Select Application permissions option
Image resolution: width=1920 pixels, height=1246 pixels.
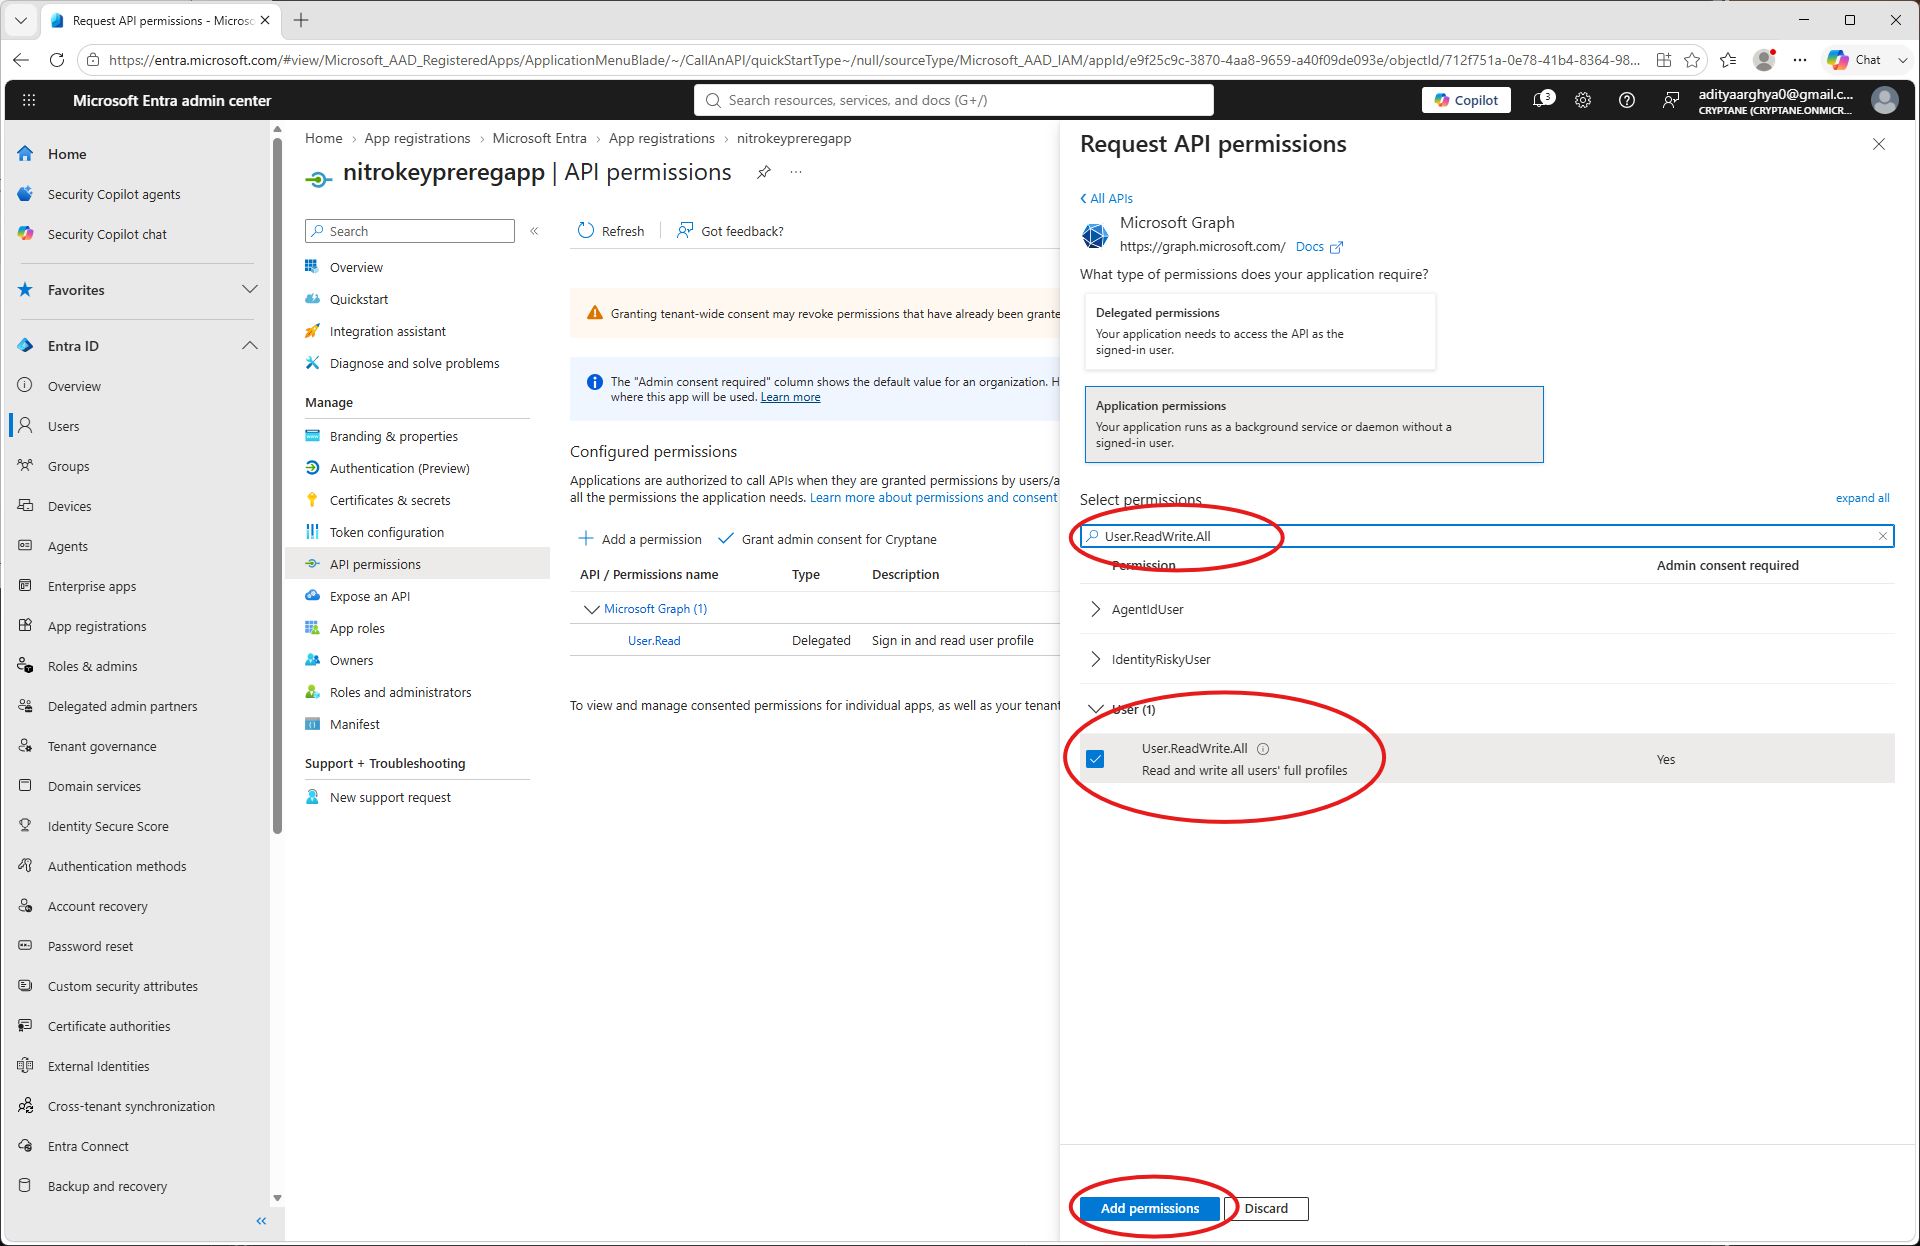1314,424
